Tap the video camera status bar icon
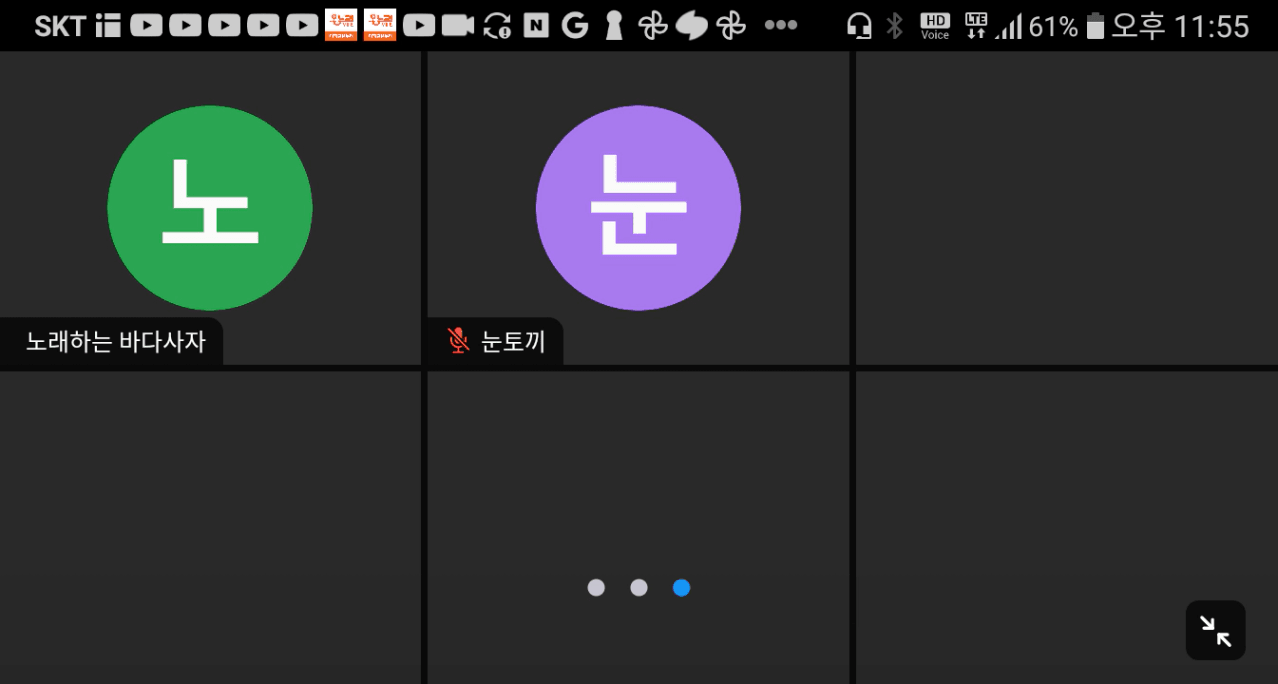 458,26
